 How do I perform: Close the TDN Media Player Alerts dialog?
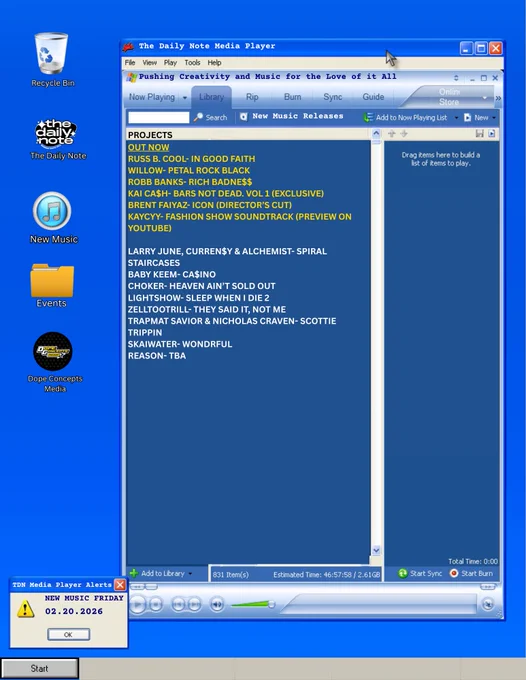pos(120,585)
